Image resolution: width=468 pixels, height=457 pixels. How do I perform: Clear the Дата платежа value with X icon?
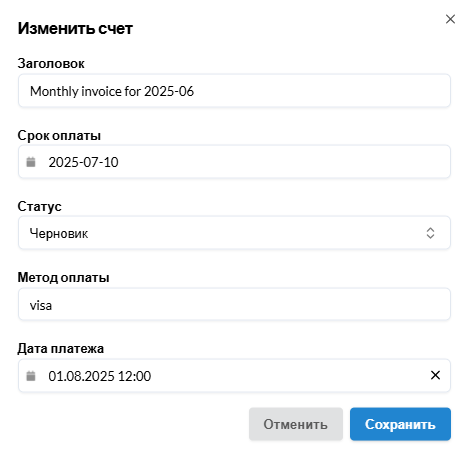435,375
